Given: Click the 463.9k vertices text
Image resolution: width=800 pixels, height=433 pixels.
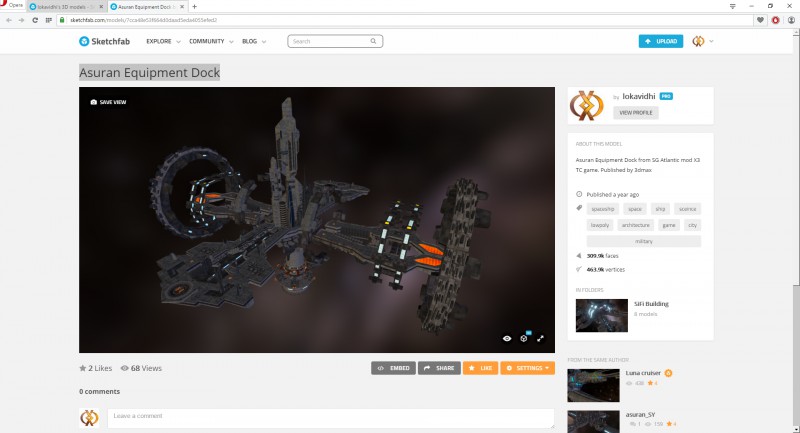Looking at the screenshot, I should (x=606, y=270).
